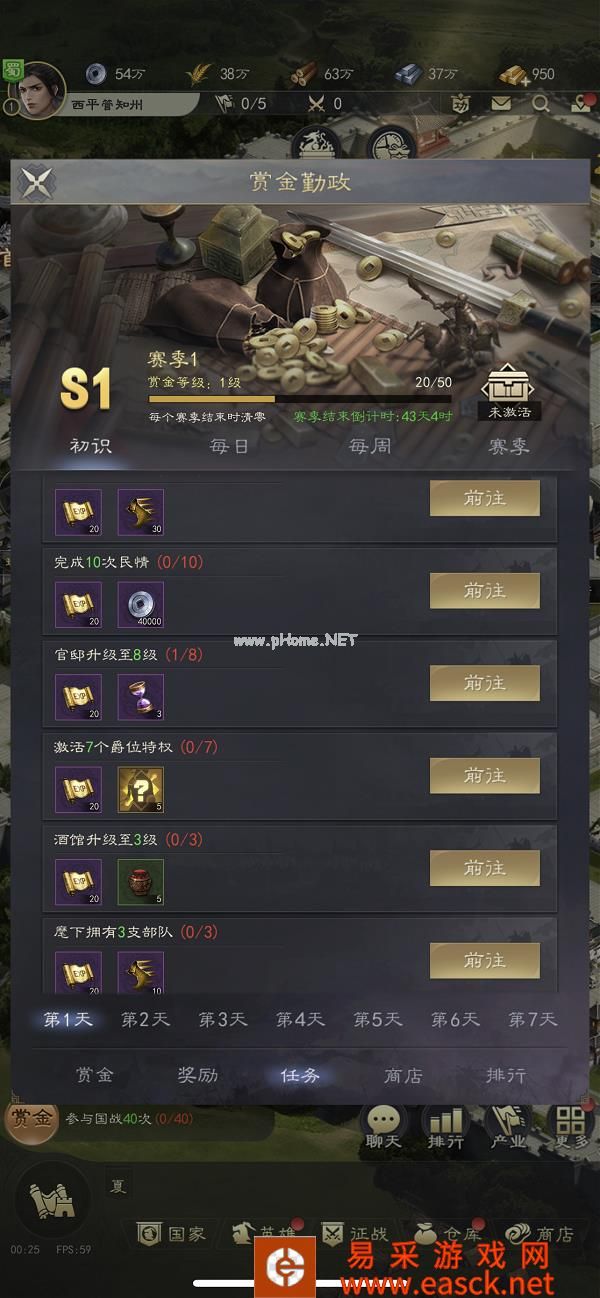The image size is (600, 1298).
Task: Tap the bounty level progress bar
Action: coord(300,398)
